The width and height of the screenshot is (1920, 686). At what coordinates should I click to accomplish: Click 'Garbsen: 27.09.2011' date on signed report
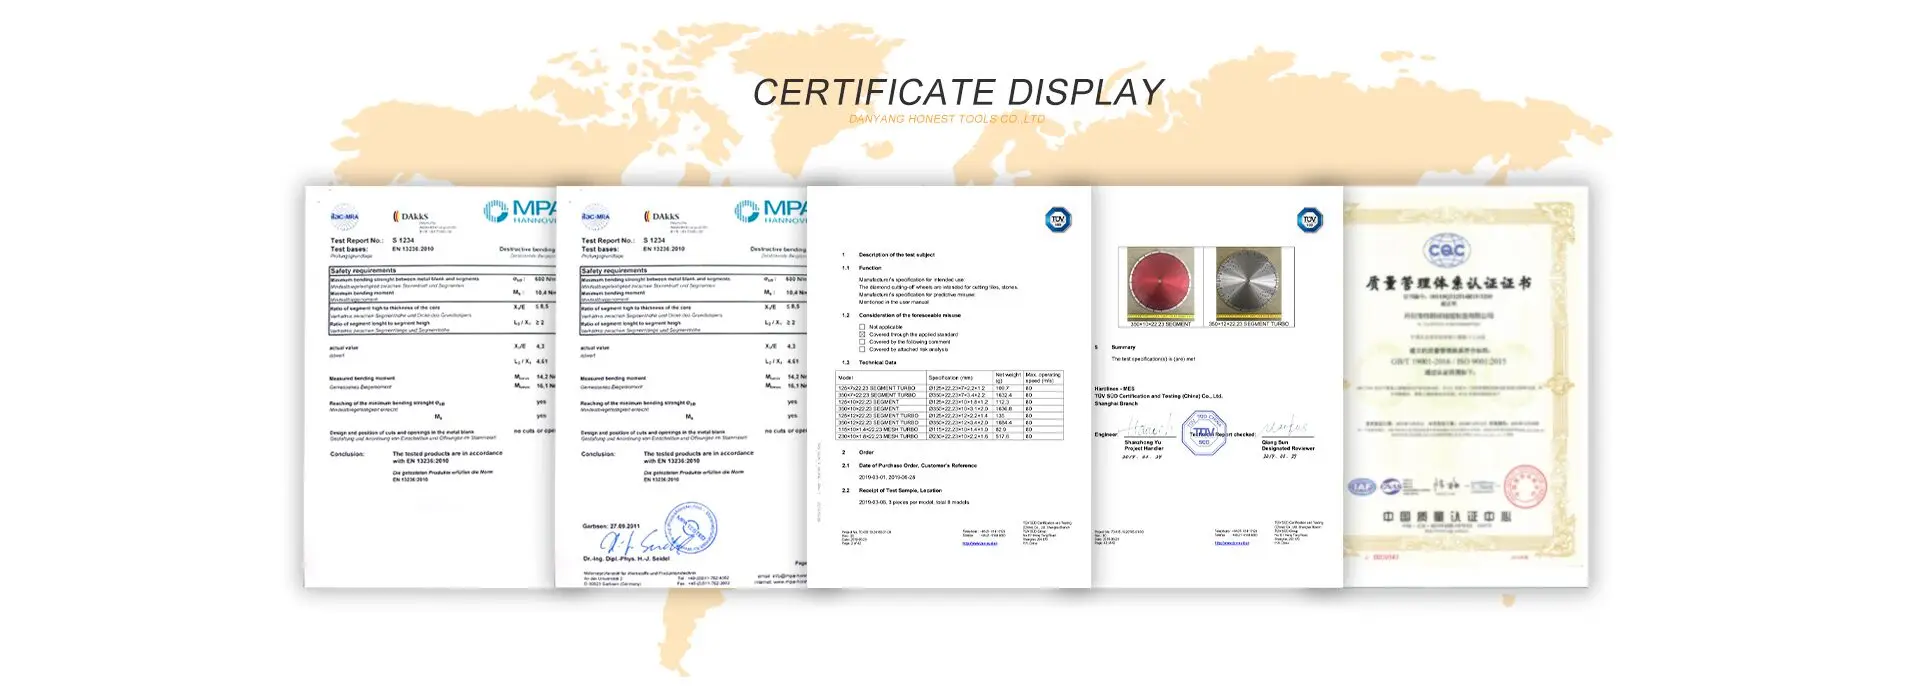611,526
